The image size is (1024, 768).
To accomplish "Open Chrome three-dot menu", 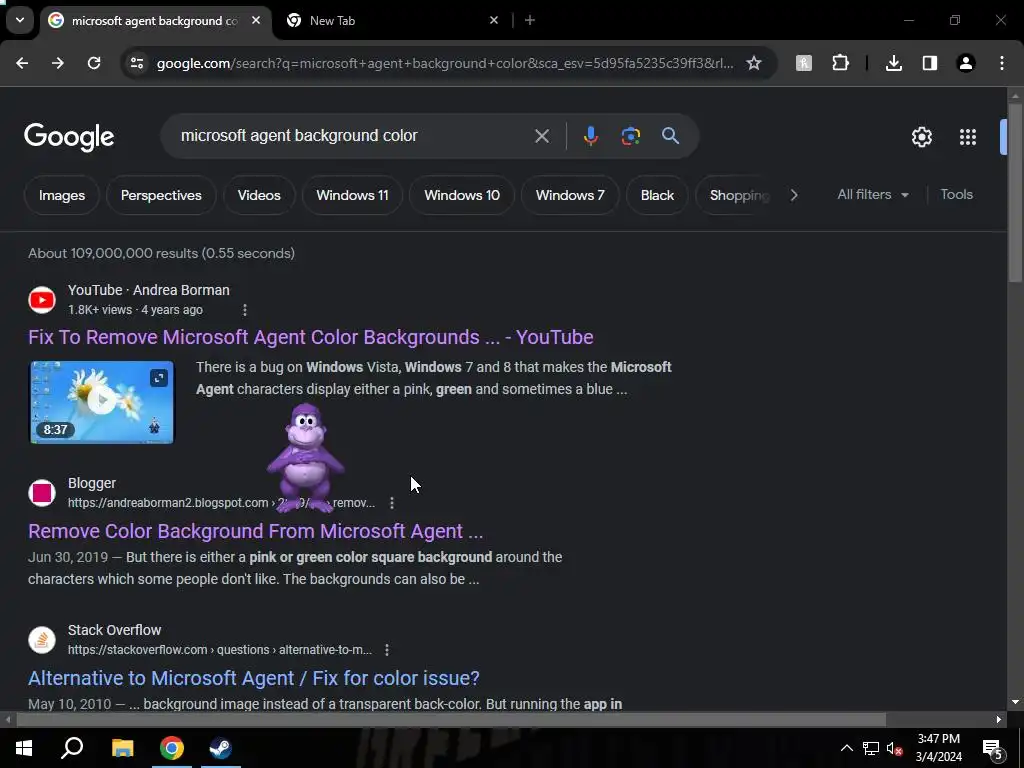I will (1002, 63).
